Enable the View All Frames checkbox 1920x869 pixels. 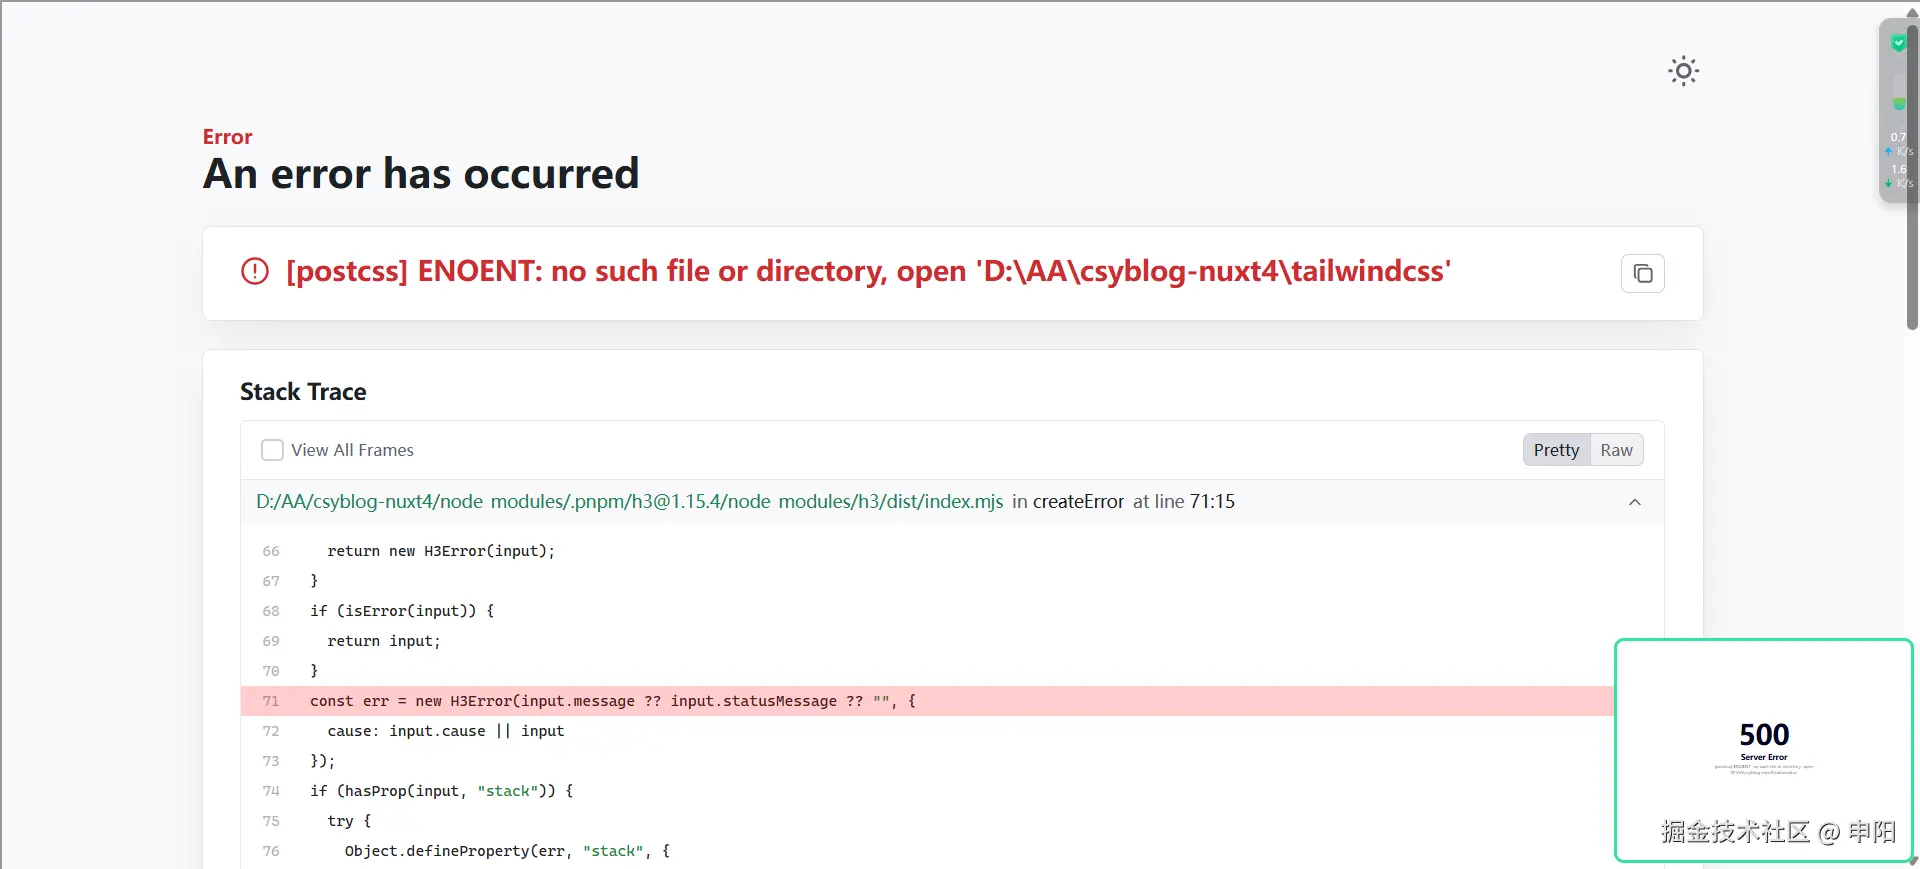[x=272, y=450]
